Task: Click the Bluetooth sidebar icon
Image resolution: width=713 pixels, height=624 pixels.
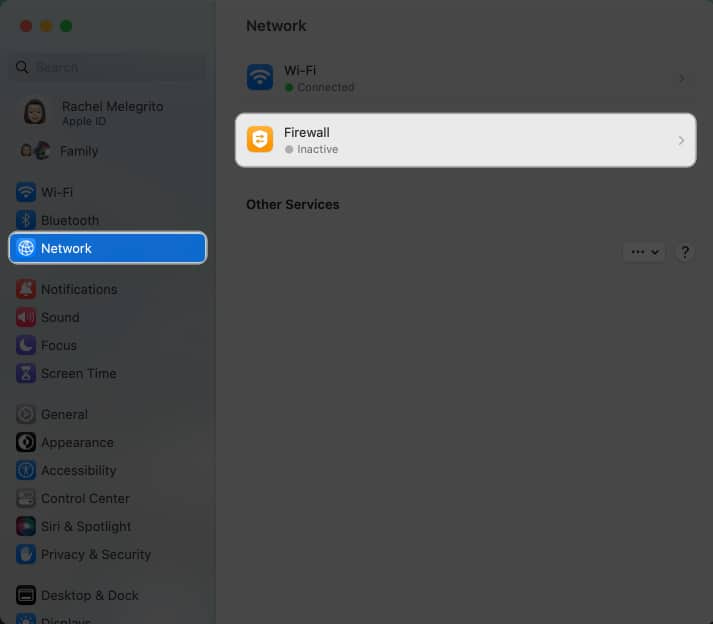Action: pyautogui.click(x=26, y=220)
